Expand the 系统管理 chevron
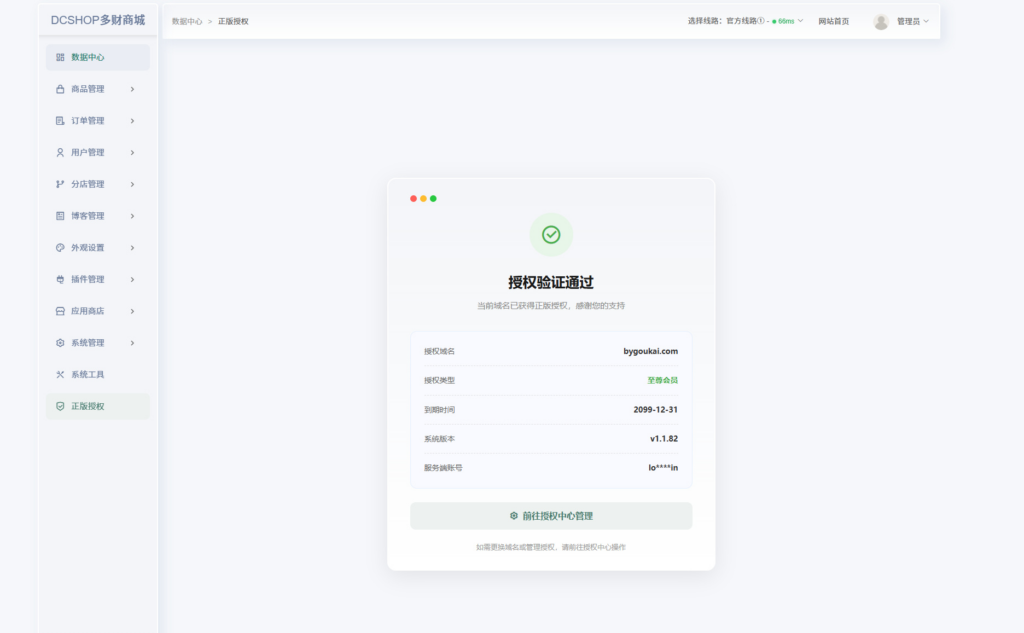This screenshot has width=1024, height=633. coord(132,343)
